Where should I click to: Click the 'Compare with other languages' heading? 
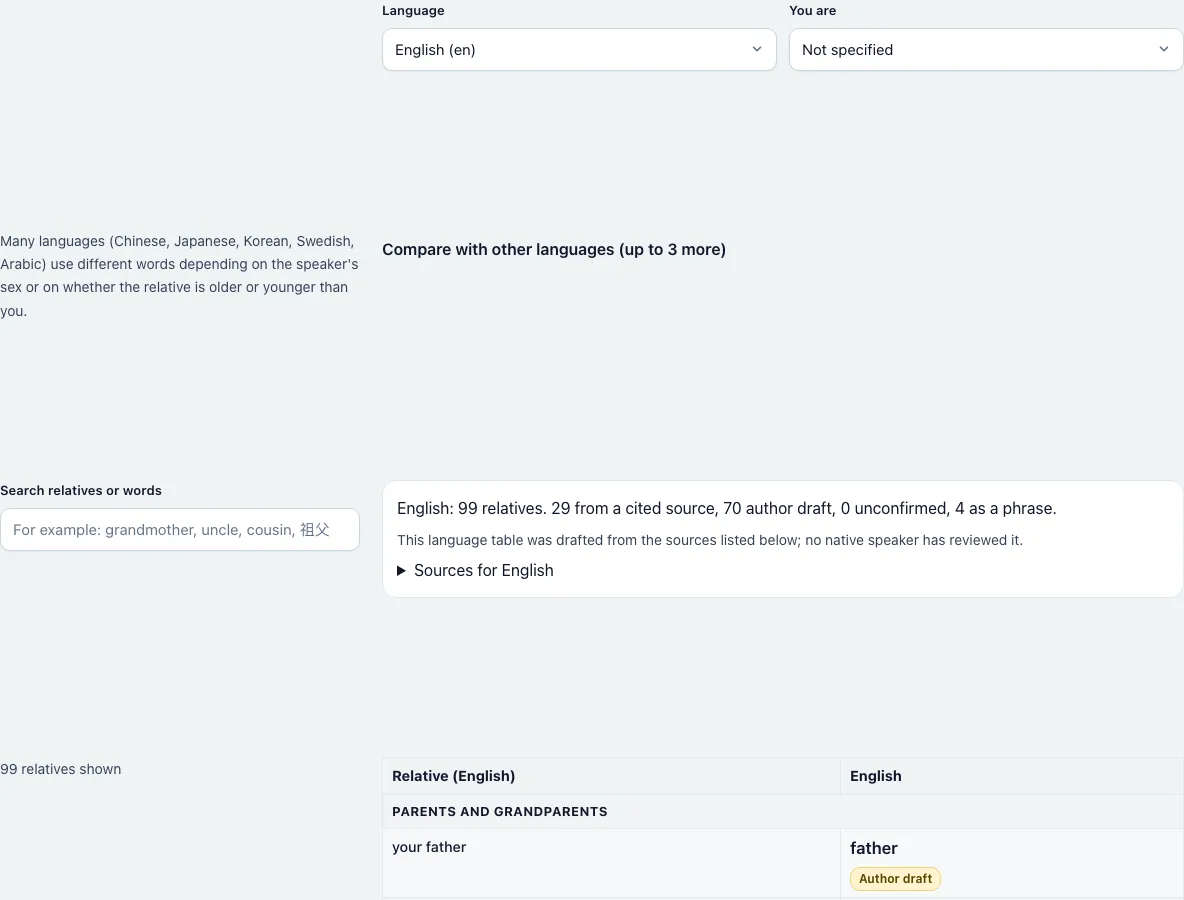tap(553, 250)
